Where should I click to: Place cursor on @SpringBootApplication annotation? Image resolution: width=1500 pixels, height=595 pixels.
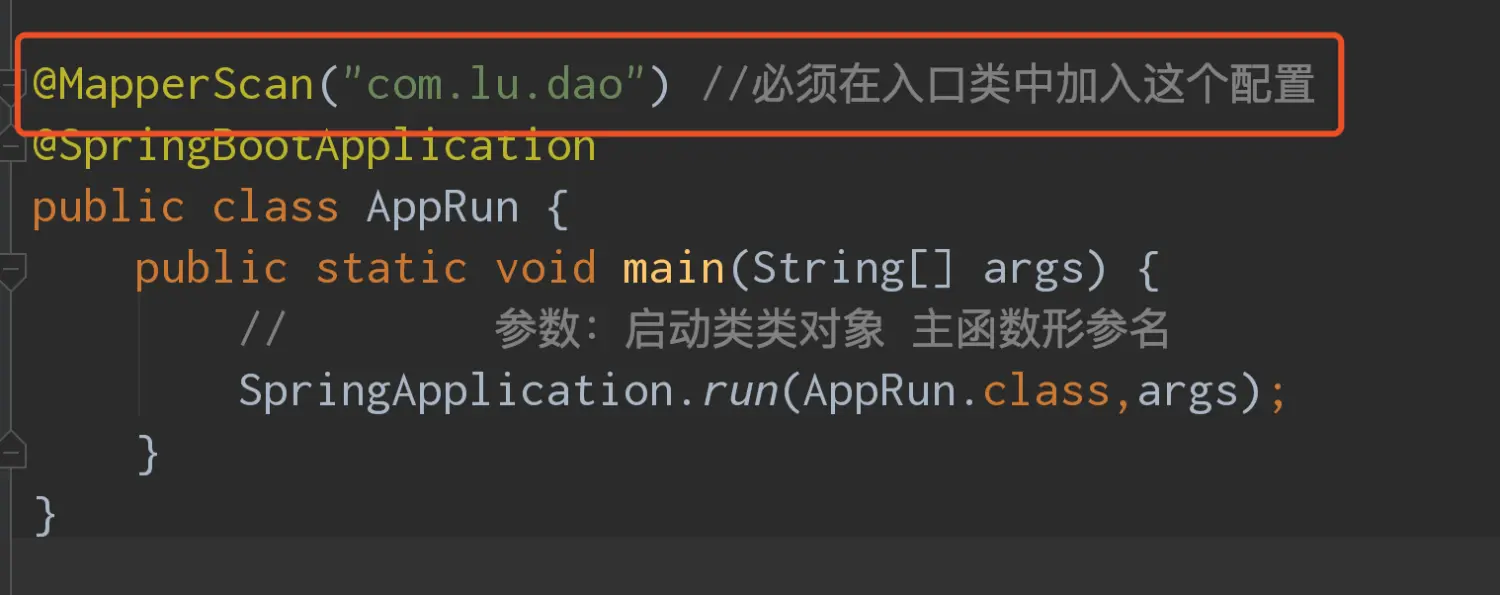(x=314, y=147)
